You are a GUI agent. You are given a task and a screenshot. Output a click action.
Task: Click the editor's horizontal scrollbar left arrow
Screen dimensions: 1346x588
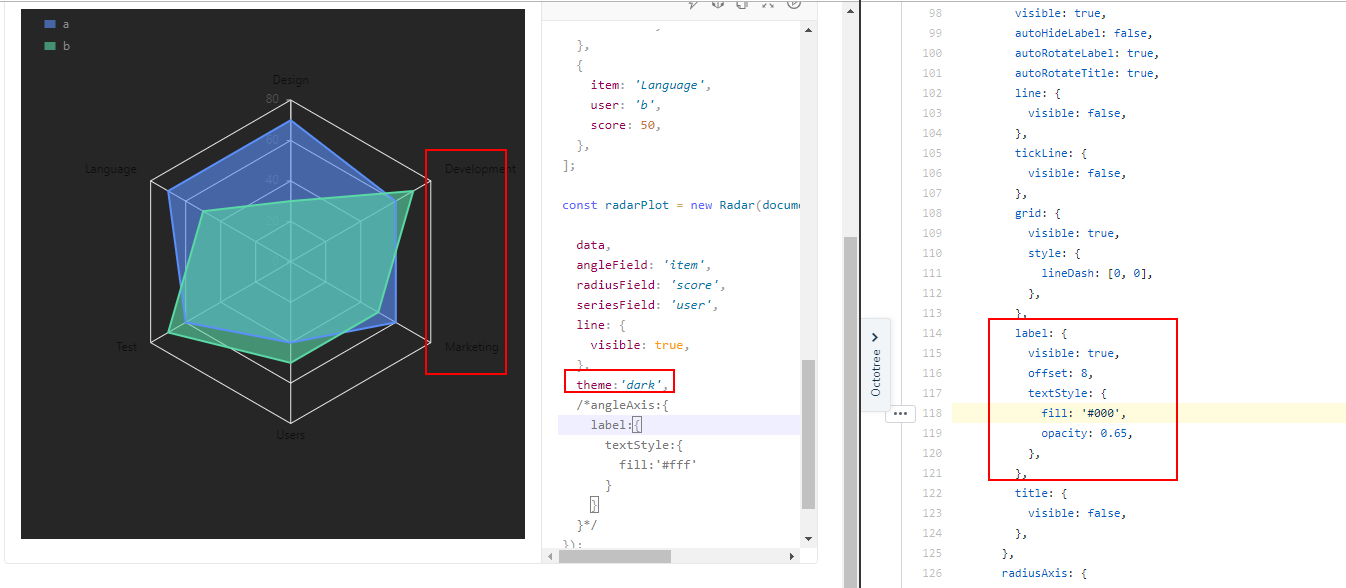coord(550,556)
